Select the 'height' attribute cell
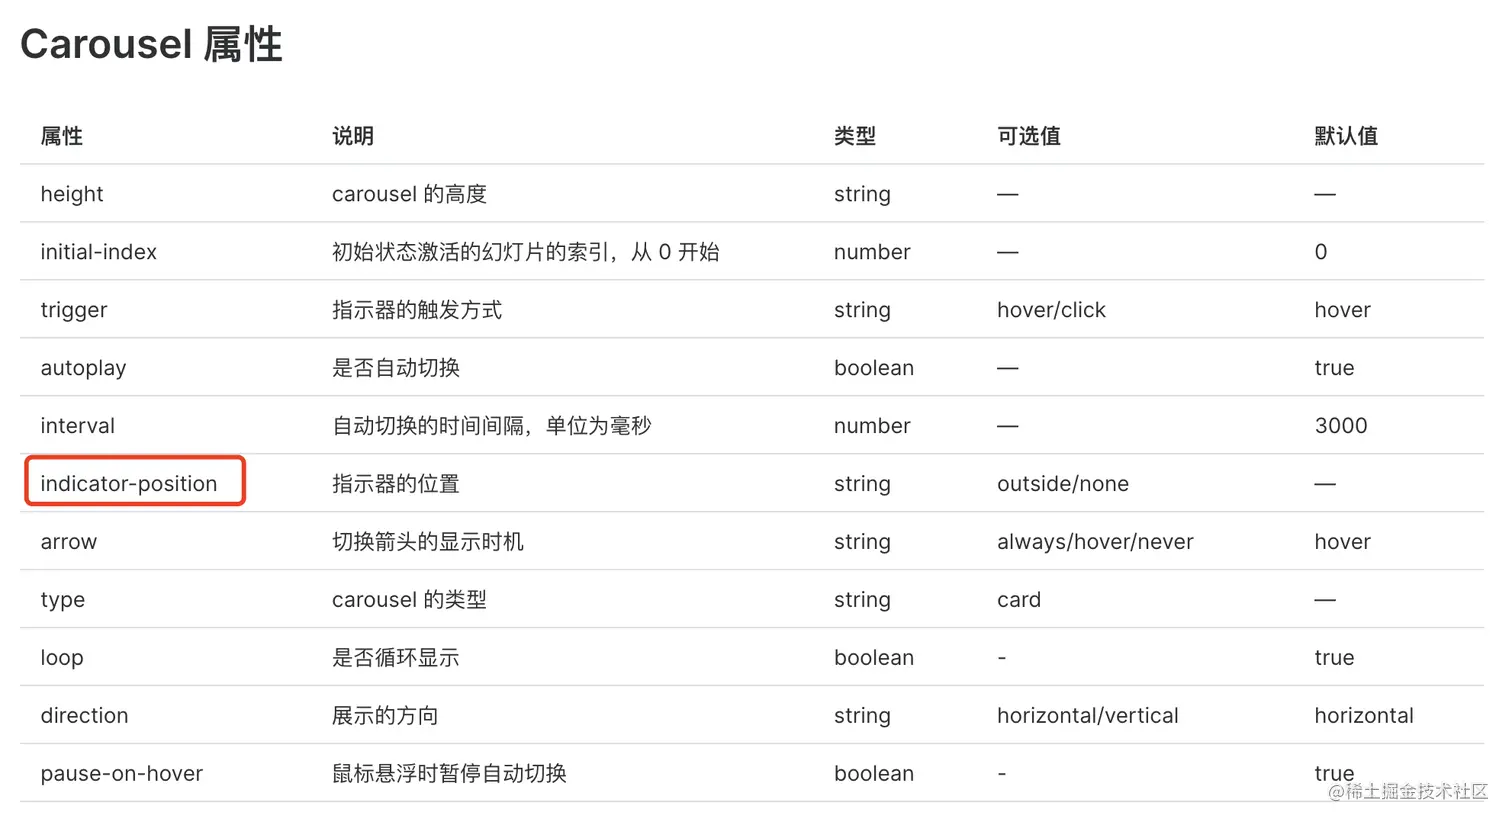This screenshot has height=825, width=1512. (72, 194)
